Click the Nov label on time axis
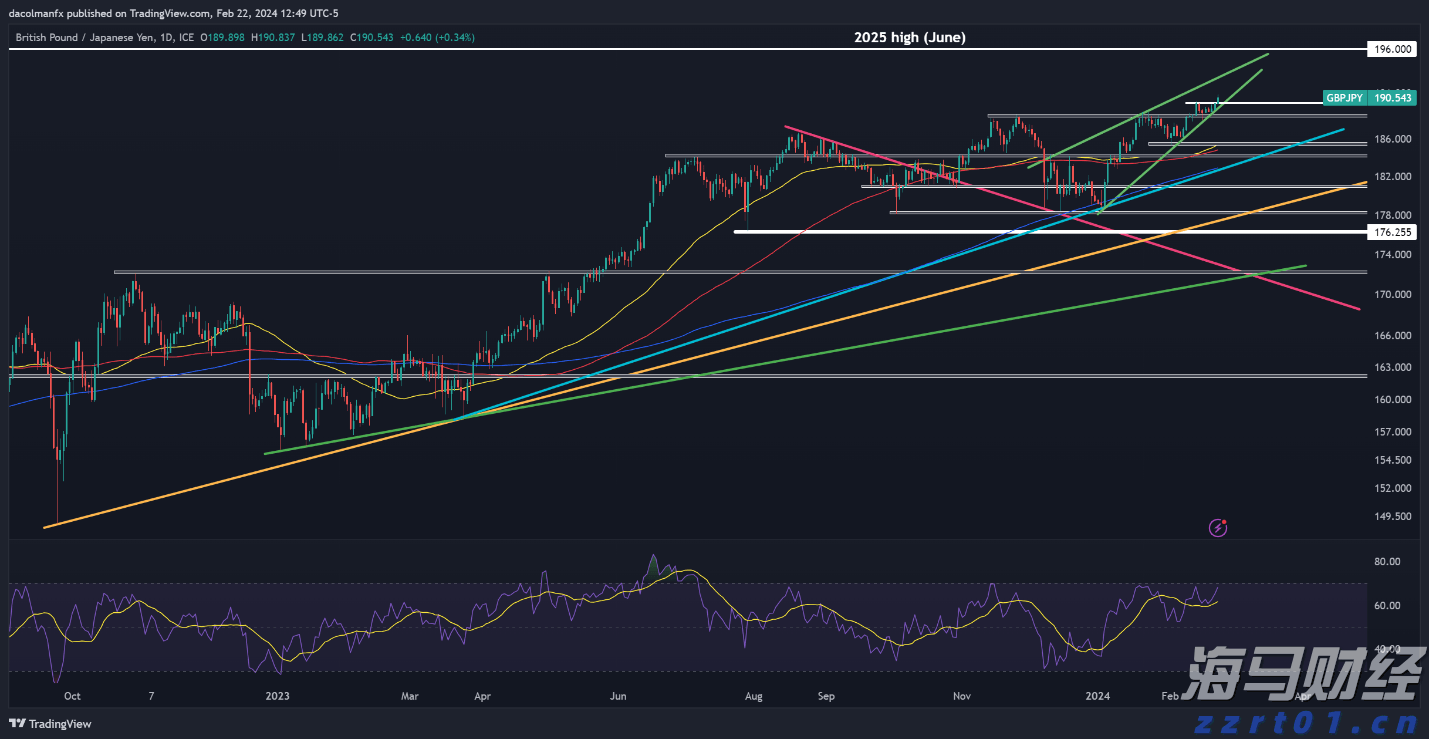Image resolution: width=1429 pixels, height=739 pixels. pos(962,695)
